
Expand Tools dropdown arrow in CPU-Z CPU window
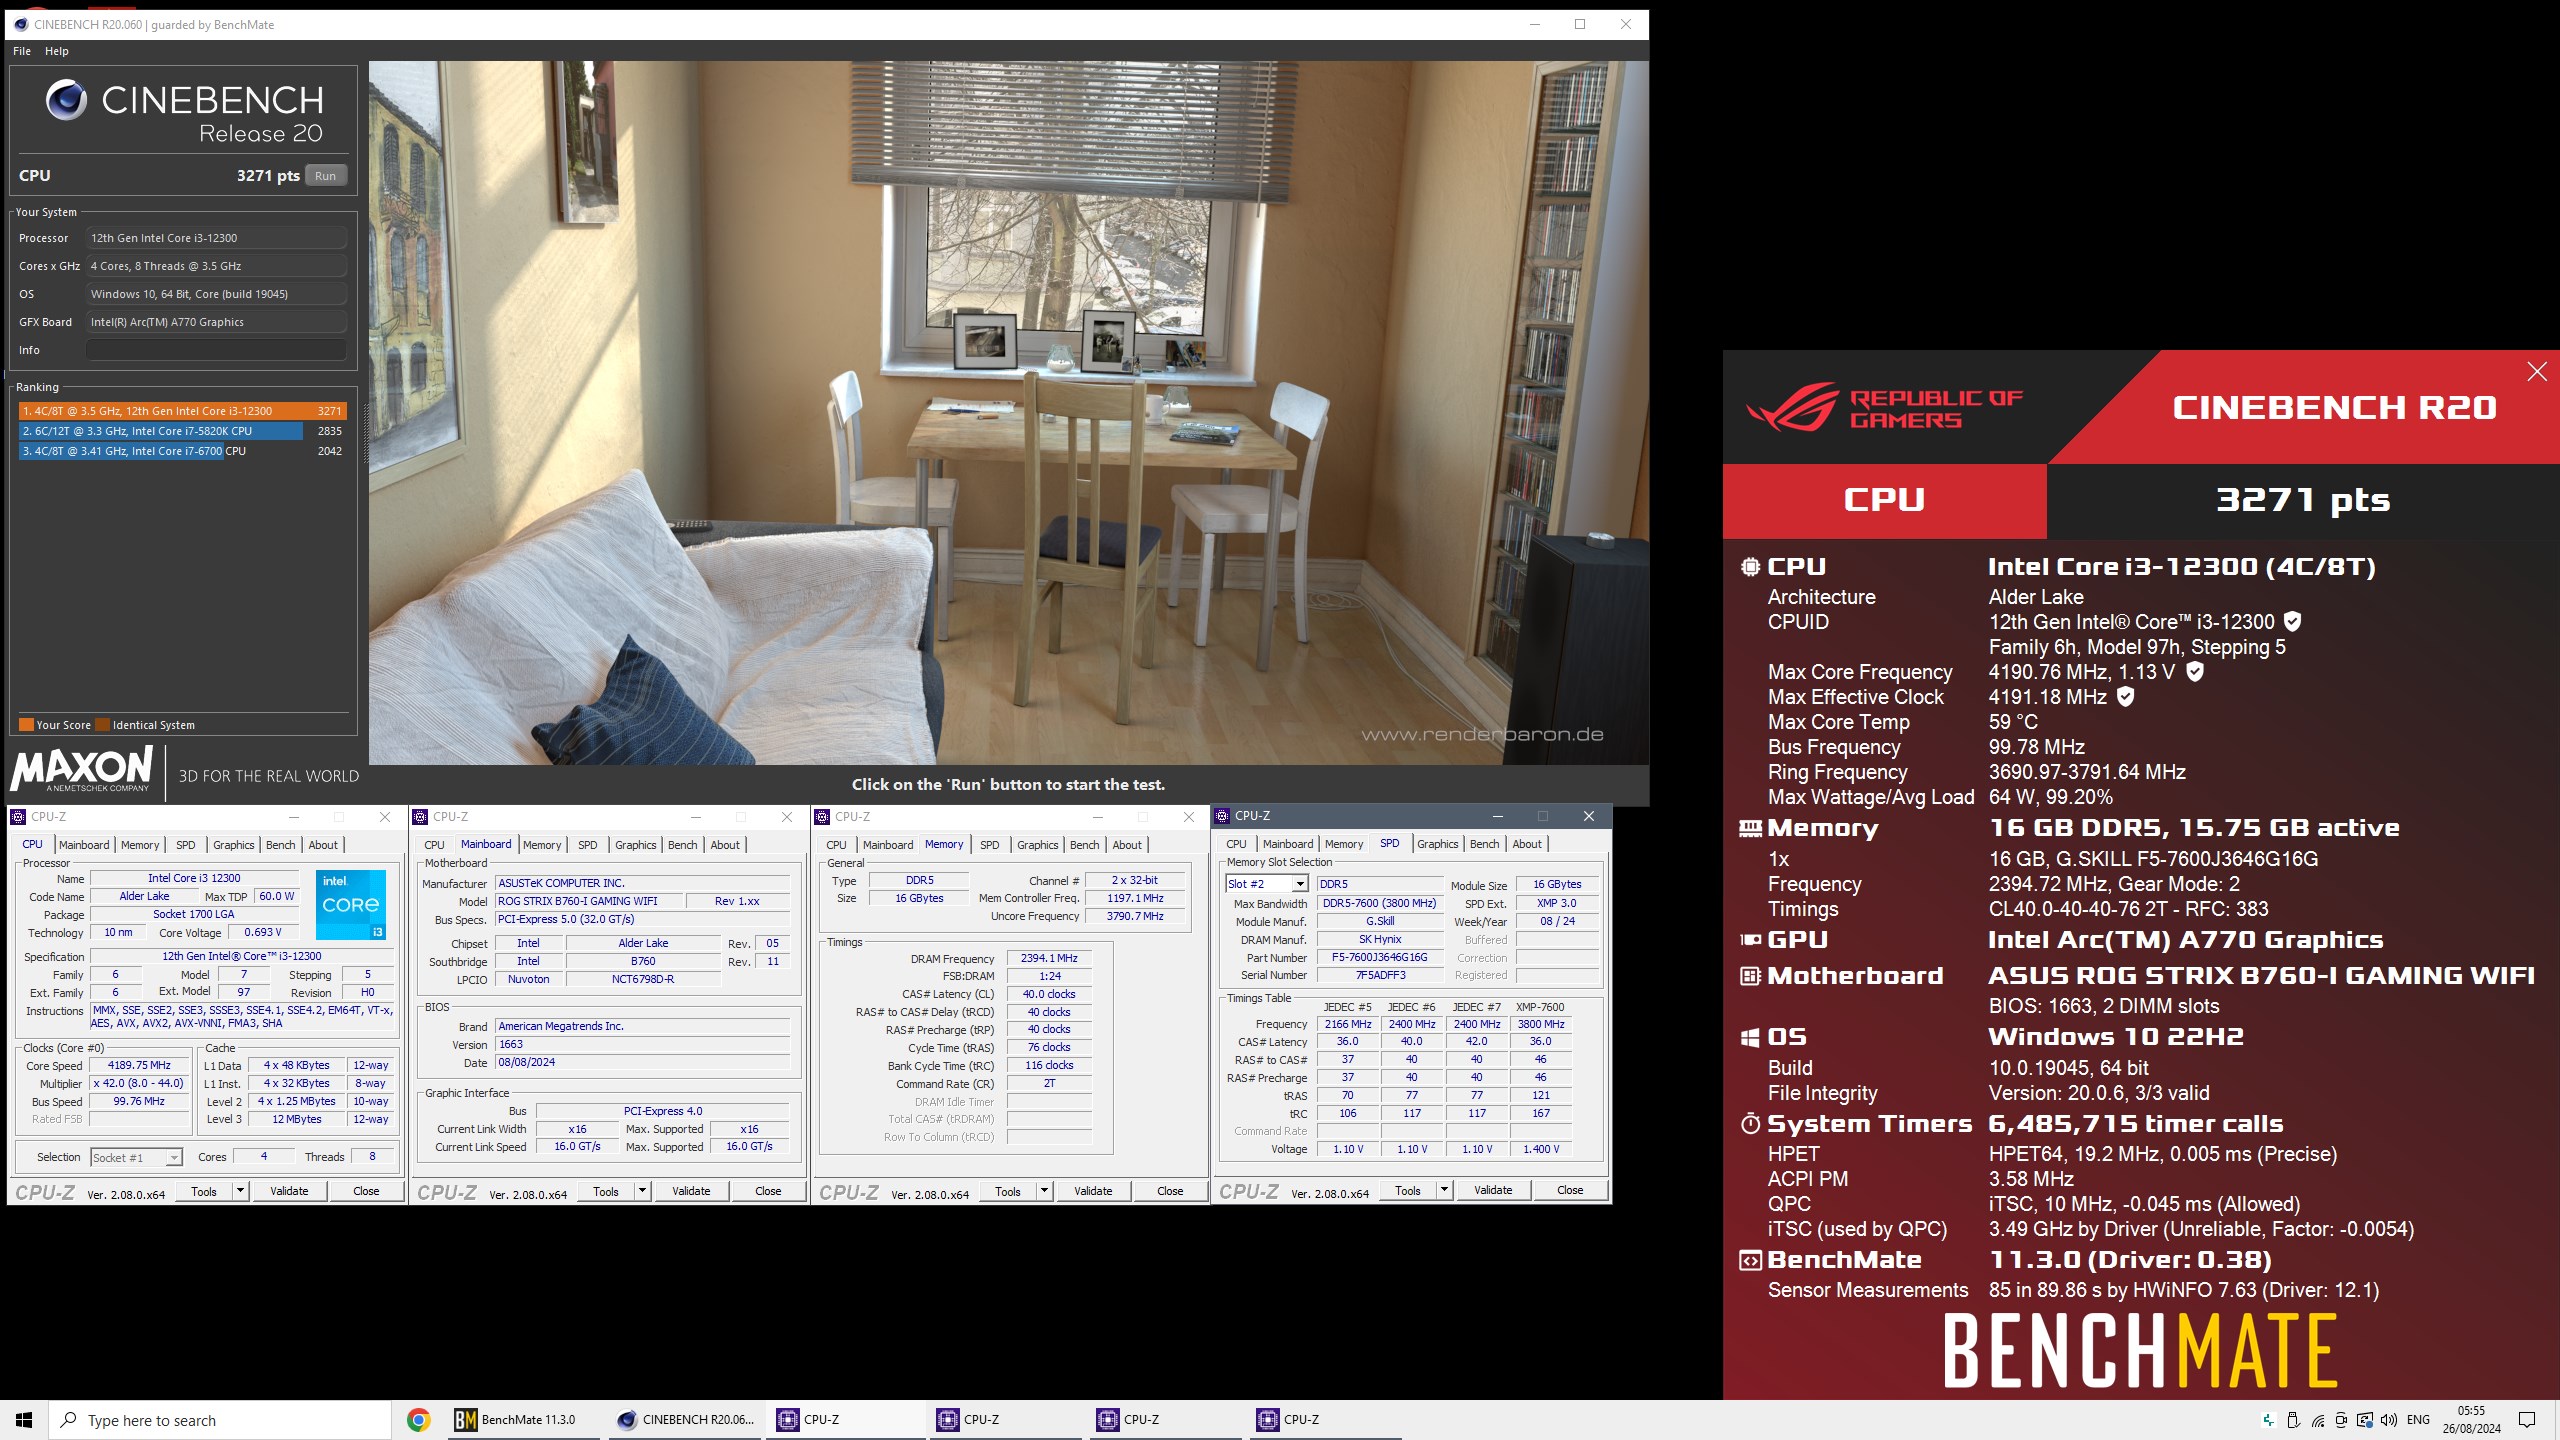[240, 1191]
